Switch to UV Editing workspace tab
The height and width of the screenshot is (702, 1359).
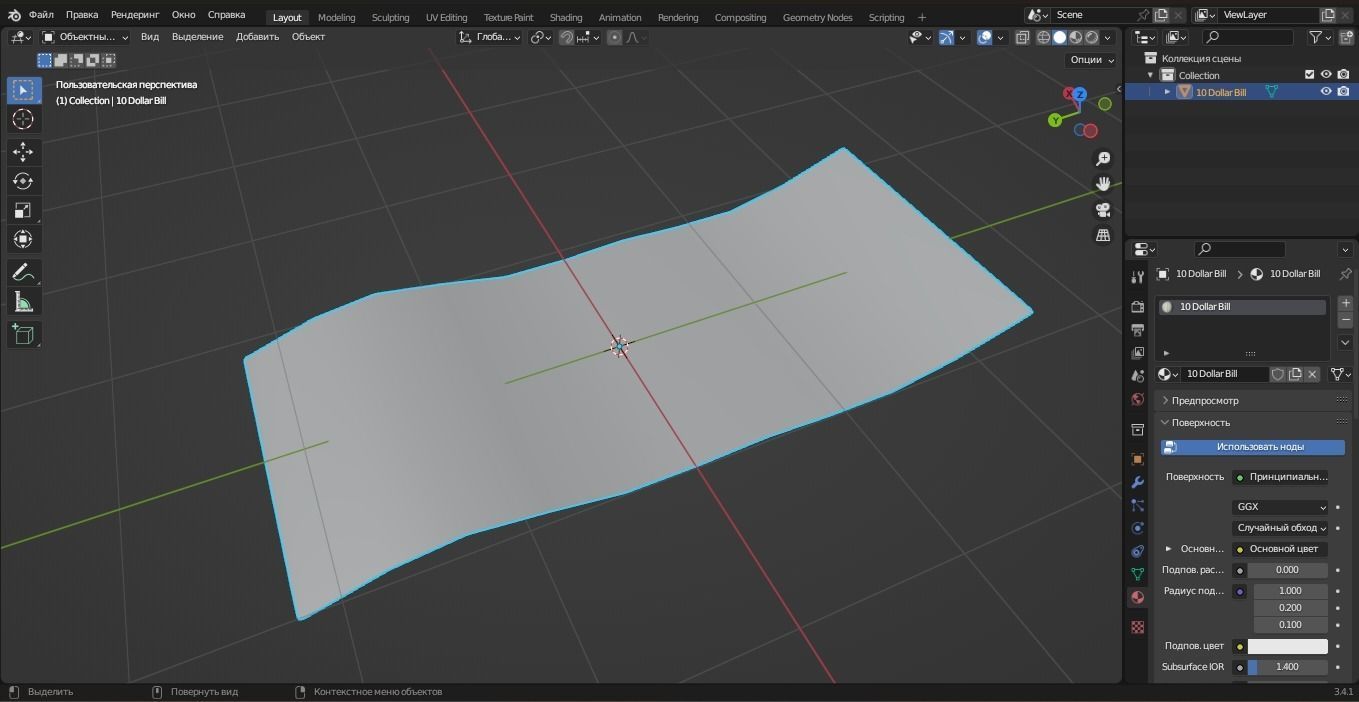tap(446, 17)
